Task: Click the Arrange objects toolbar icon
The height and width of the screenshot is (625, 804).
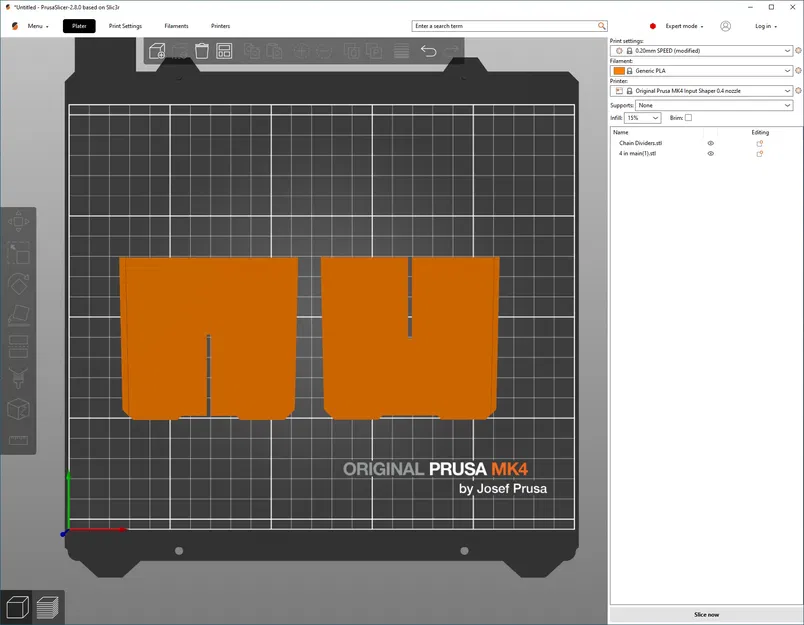Action: (x=225, y=51)
